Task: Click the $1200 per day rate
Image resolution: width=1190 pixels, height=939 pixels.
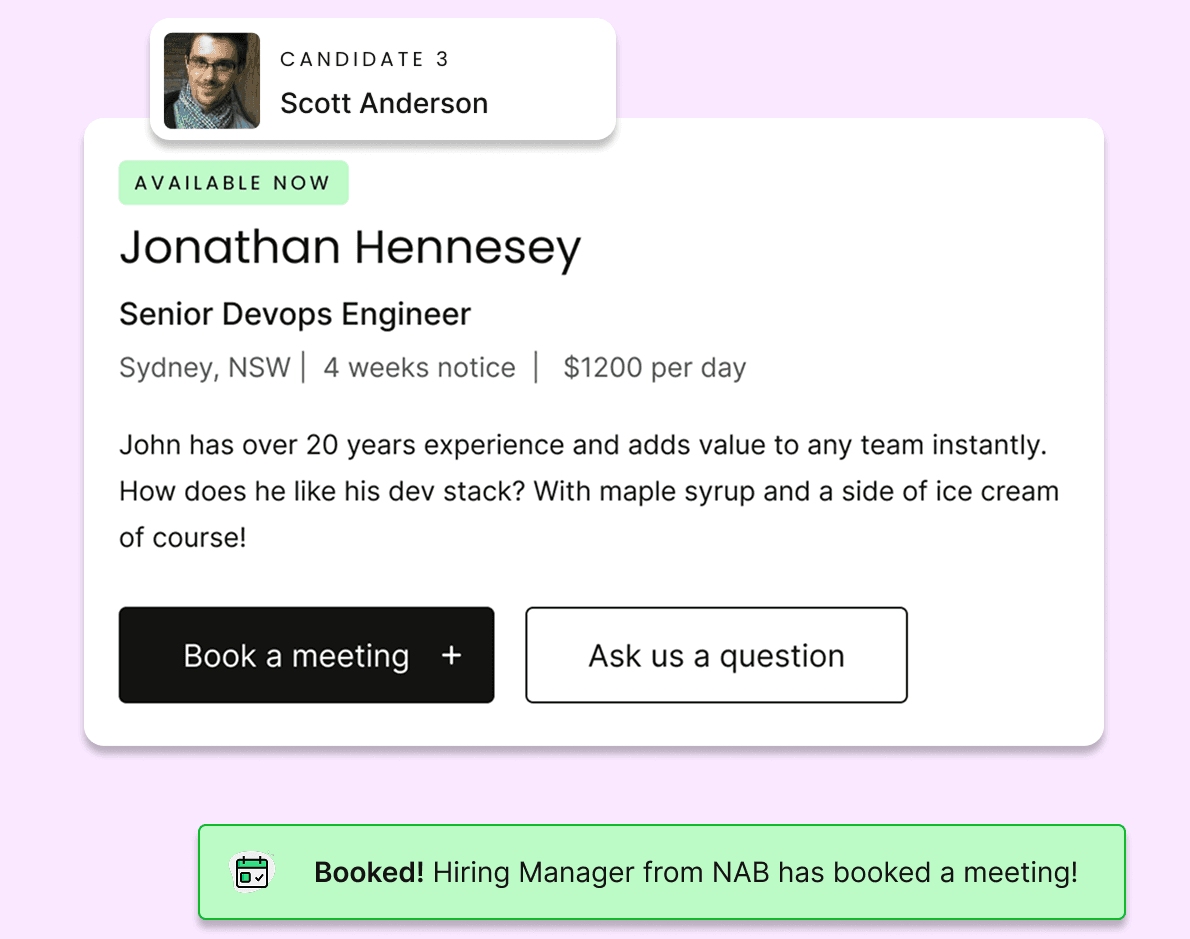Action: pos(655,368)
